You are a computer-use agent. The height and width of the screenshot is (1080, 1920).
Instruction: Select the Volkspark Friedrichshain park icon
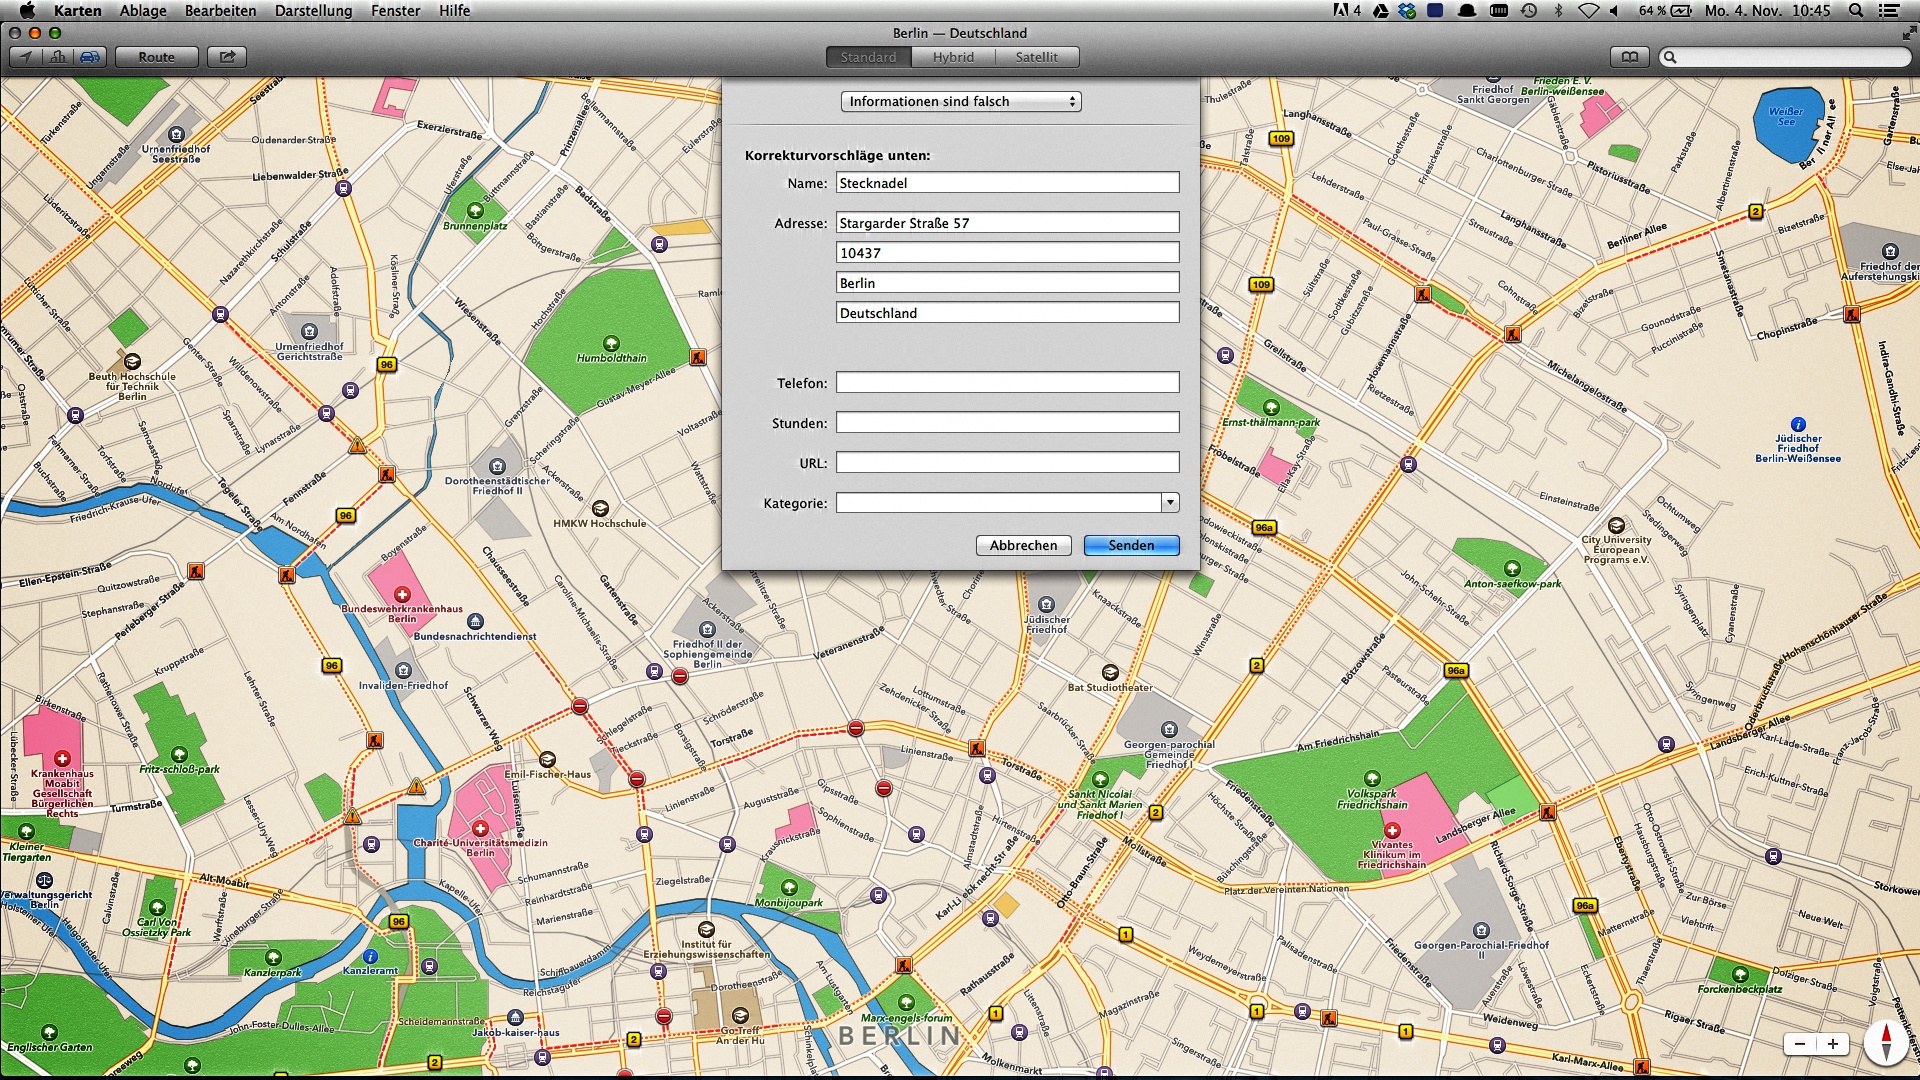coord(1372,778)
